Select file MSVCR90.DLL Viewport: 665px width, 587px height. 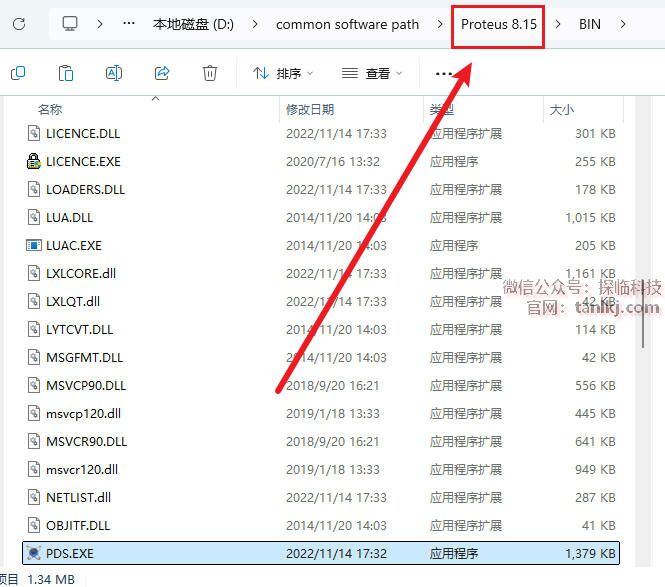[321, 442]
